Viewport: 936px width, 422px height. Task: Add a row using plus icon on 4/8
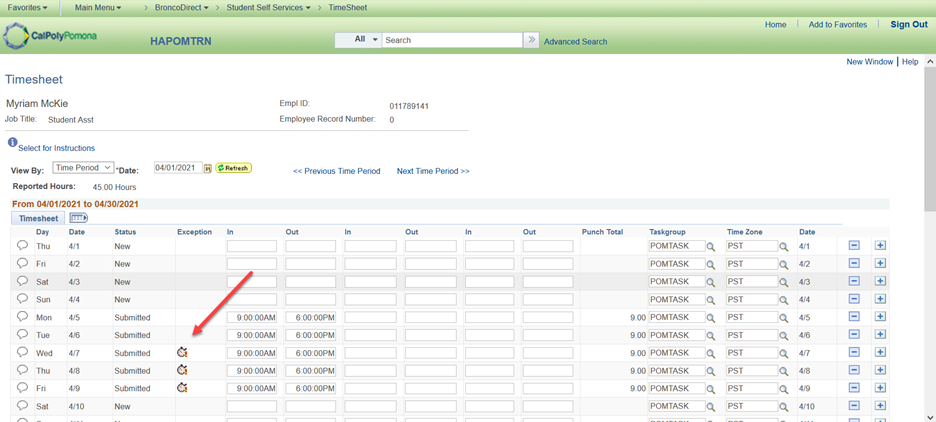click(880, 370)
